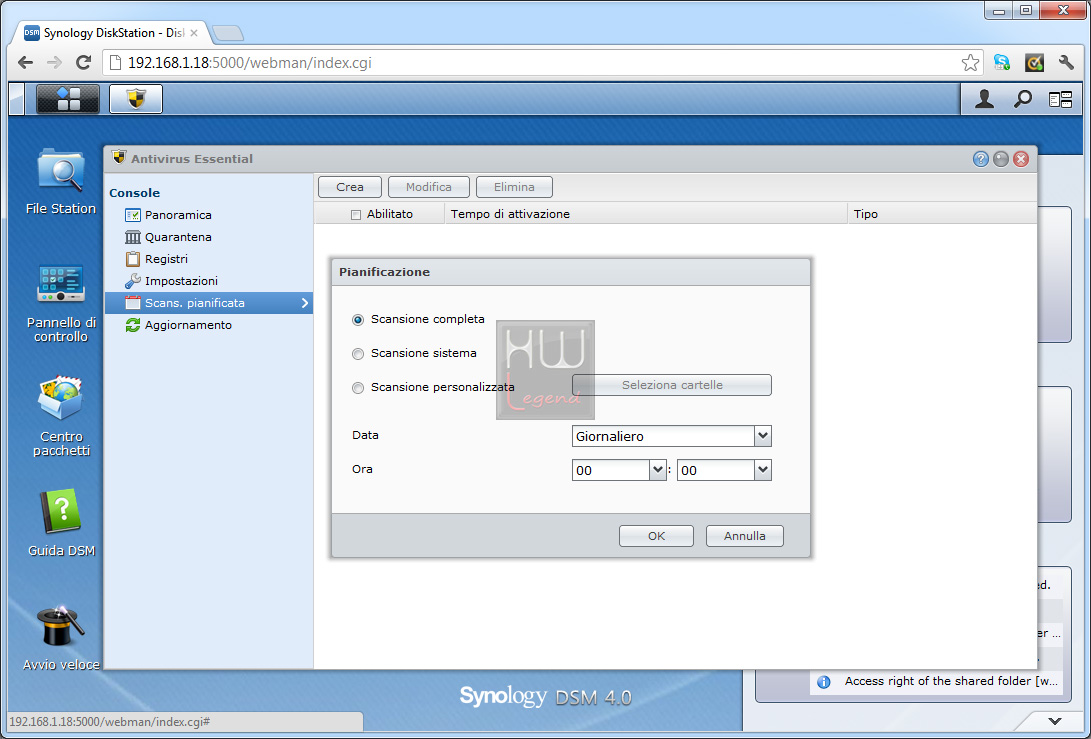Close the Antivirus Essential window
The image size is (1091, 739).
point(1021,159)
